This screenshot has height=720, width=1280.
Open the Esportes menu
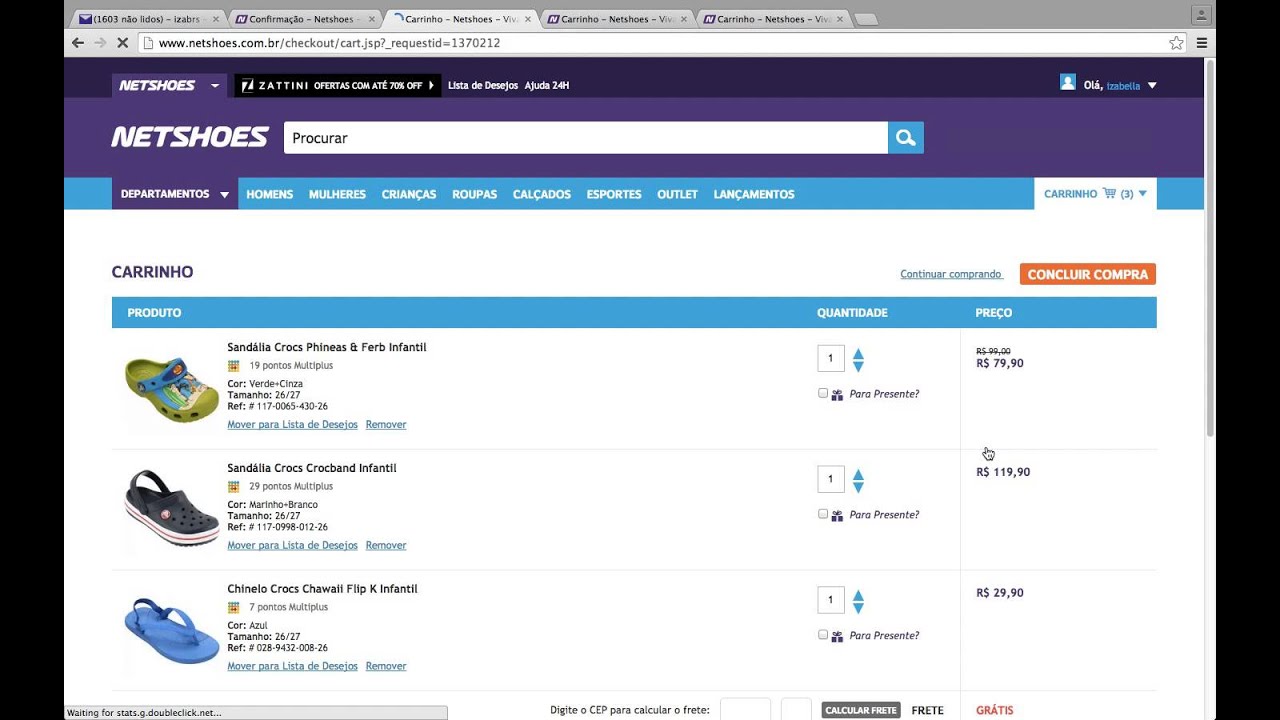click(614, 194)
